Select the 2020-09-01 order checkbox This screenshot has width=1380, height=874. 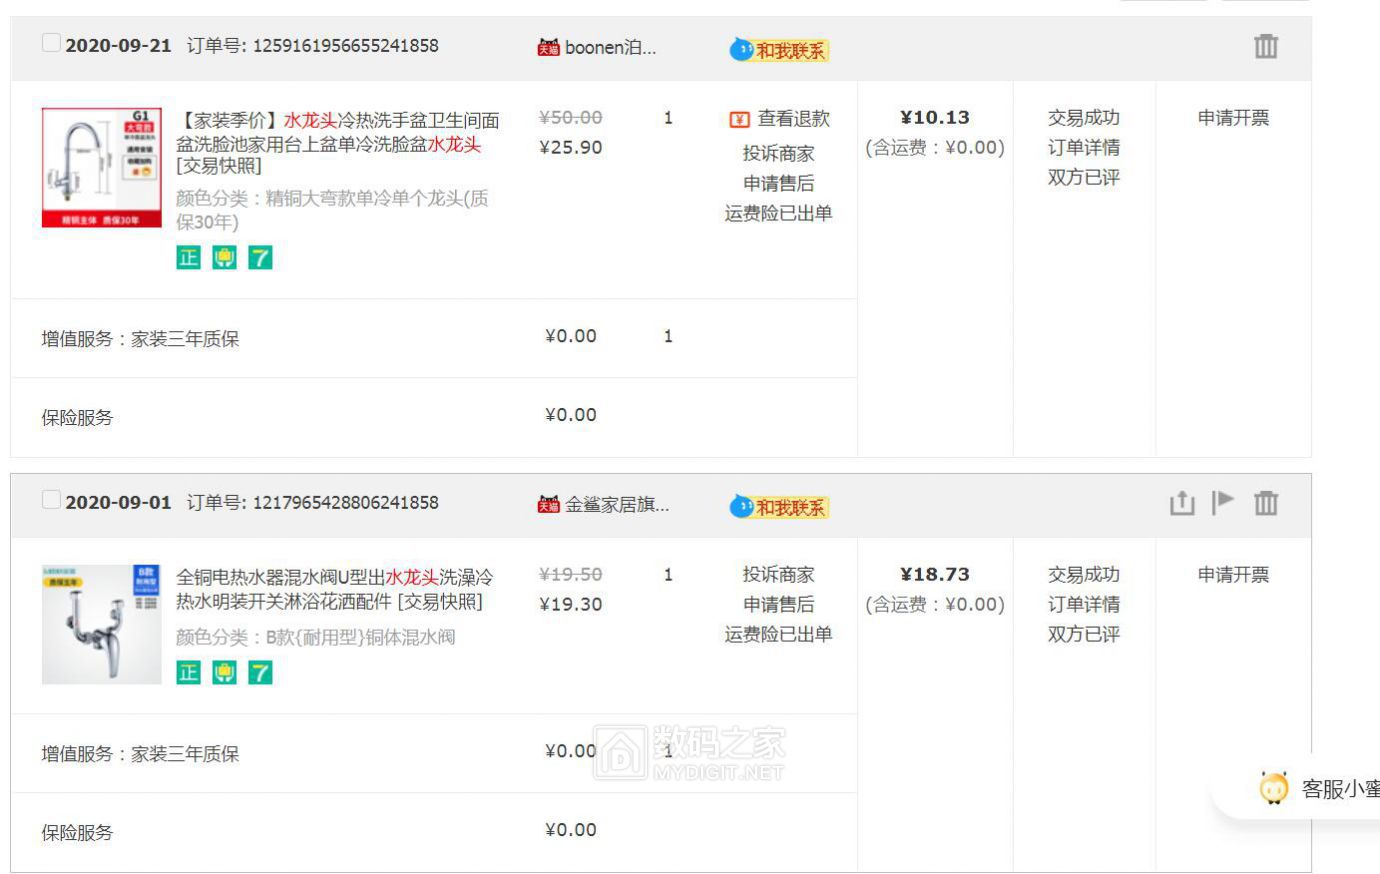pyautogui.click(x=51, y=500)
